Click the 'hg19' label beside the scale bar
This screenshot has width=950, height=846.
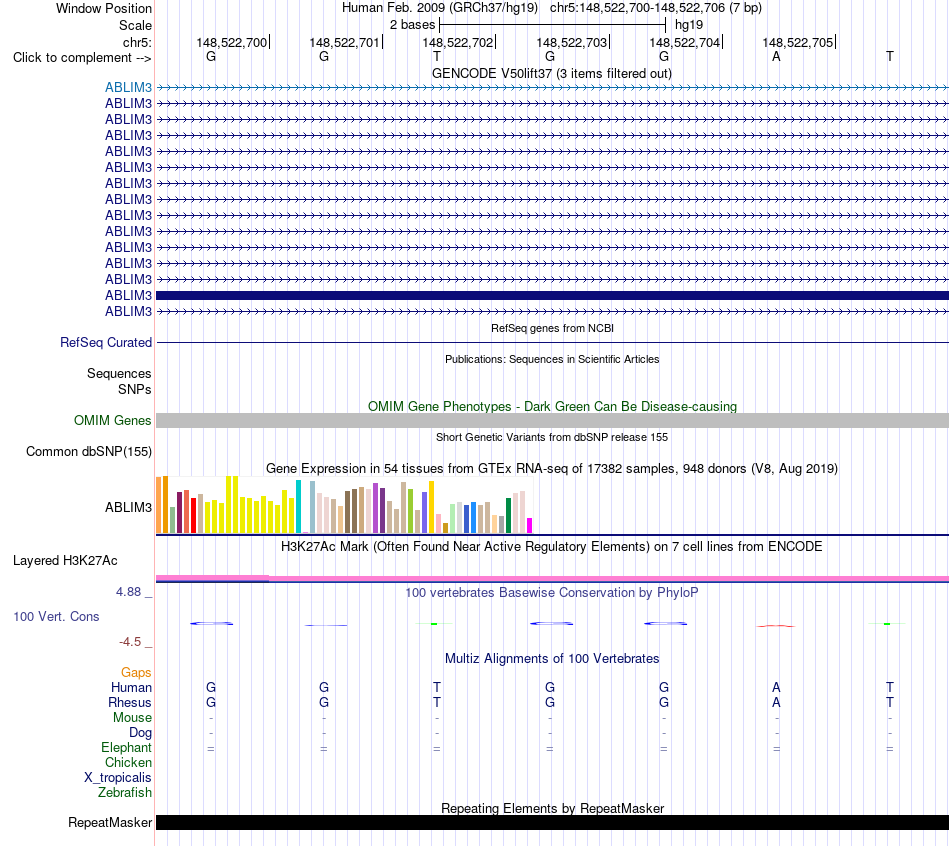[x=689, y=25]
